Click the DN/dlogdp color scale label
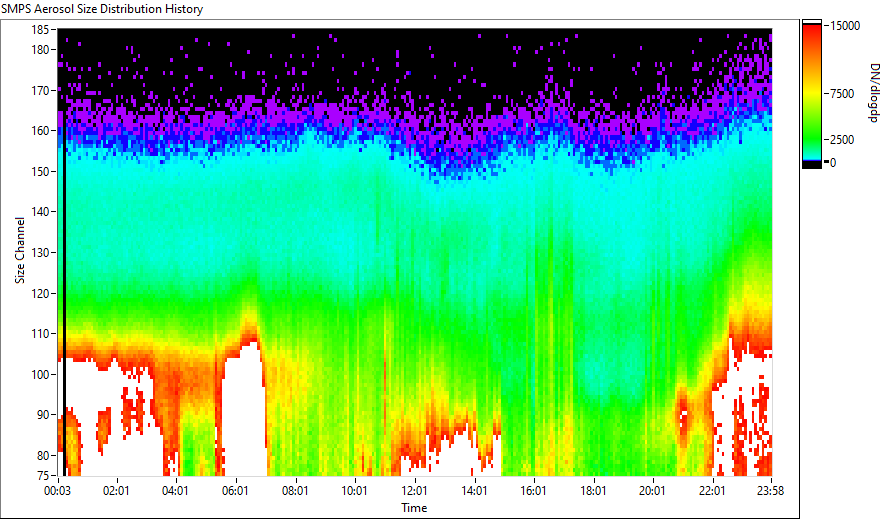 click(874, 92)
